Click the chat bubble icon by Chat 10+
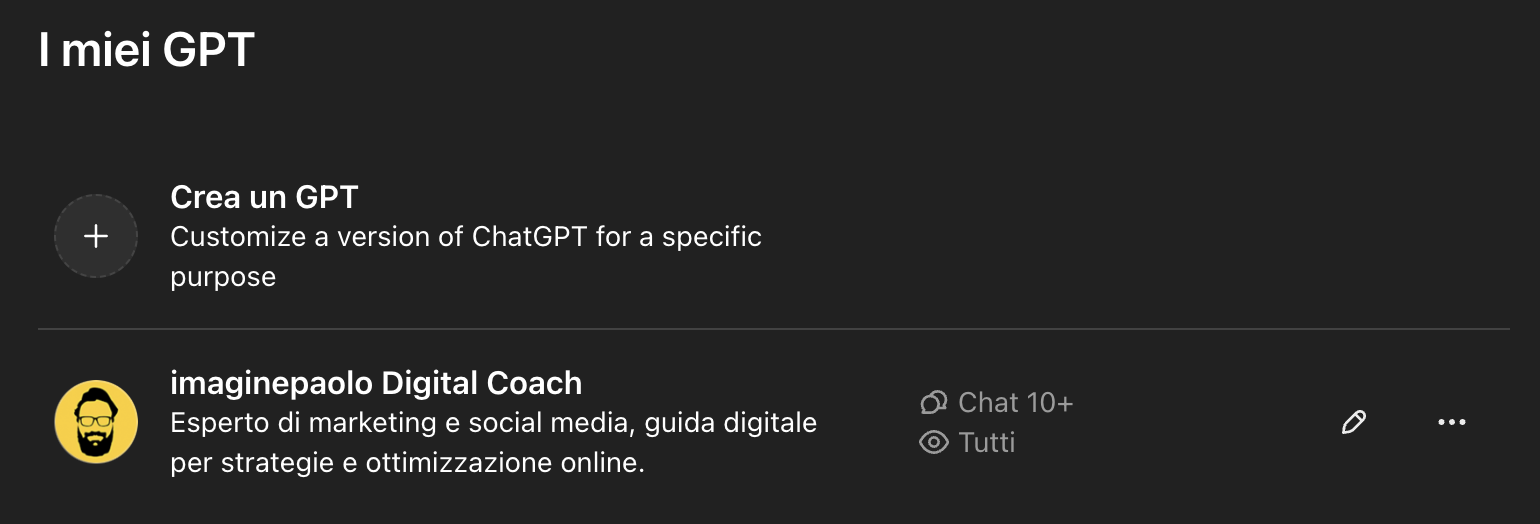 click(933, 403)
